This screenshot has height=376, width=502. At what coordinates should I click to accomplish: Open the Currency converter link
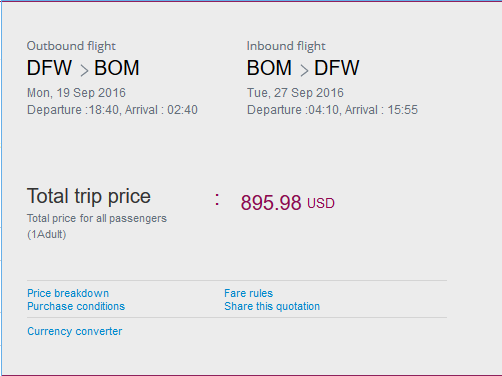coord(75,331)
